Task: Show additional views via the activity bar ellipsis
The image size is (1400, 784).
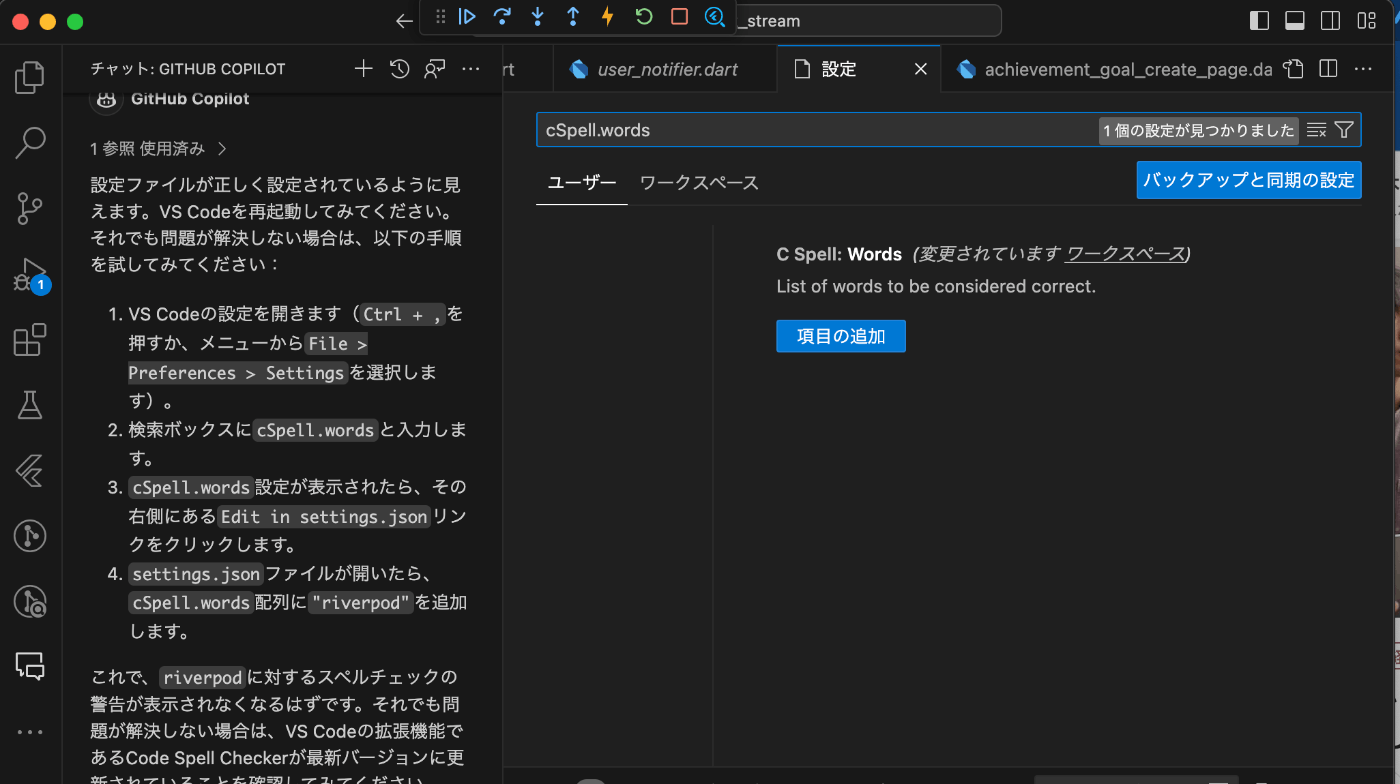Action: [x=30, y=732]
